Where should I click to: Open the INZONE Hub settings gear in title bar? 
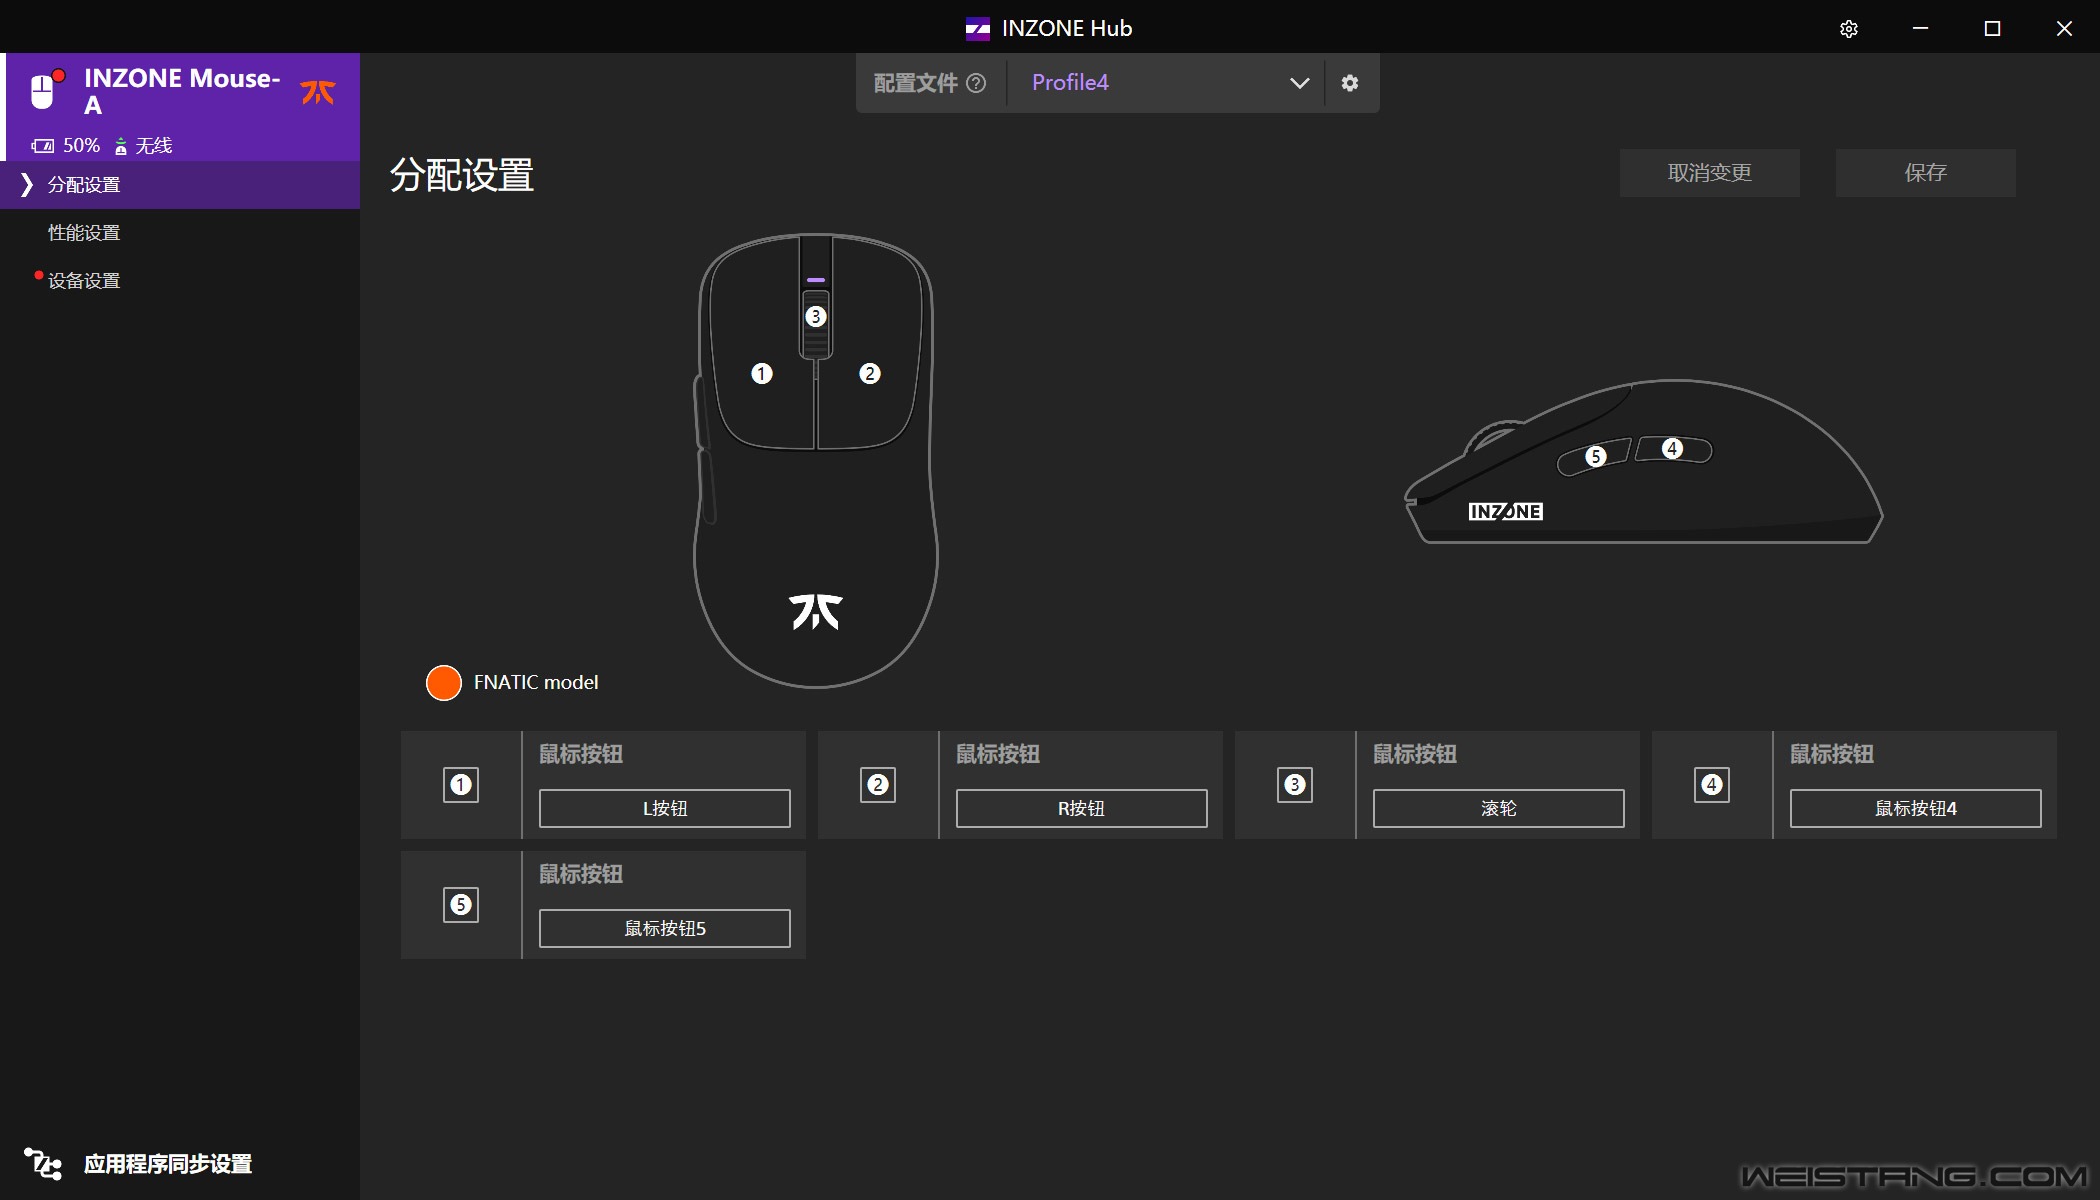(x=1849, y=29)
